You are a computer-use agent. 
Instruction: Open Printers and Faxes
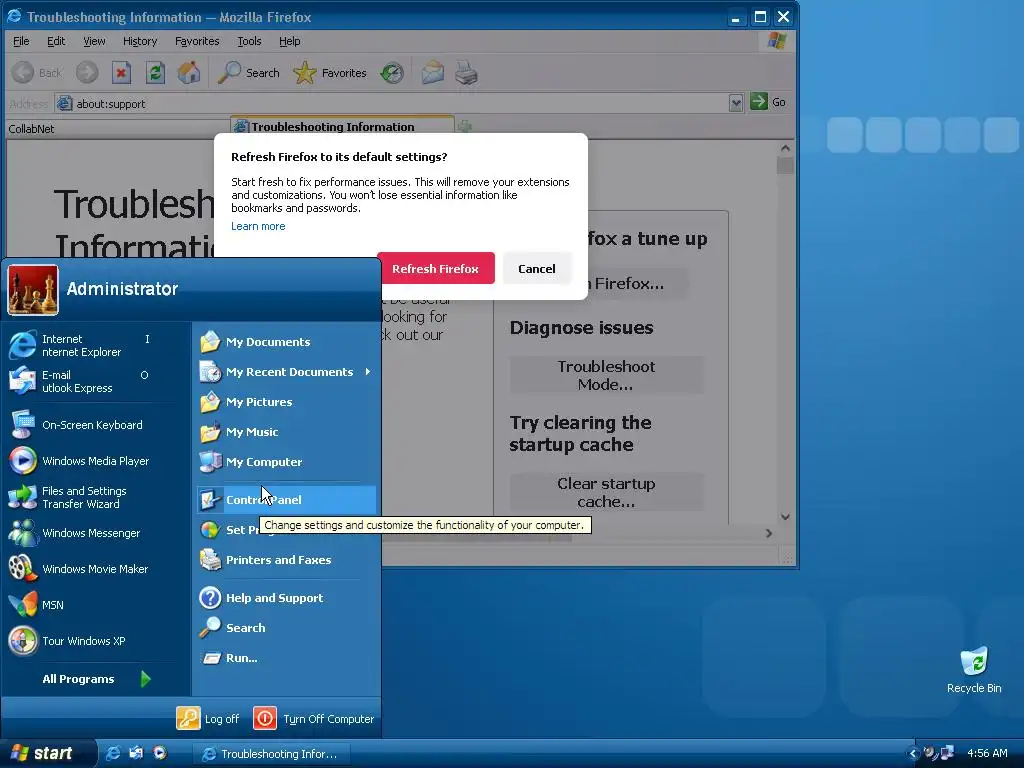pos(286,560)
